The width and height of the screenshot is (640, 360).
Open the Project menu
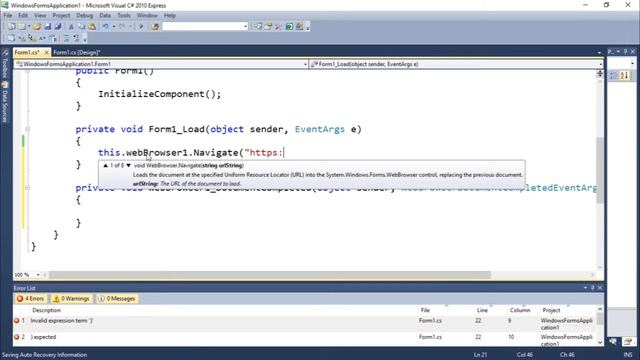click(61, 16)
